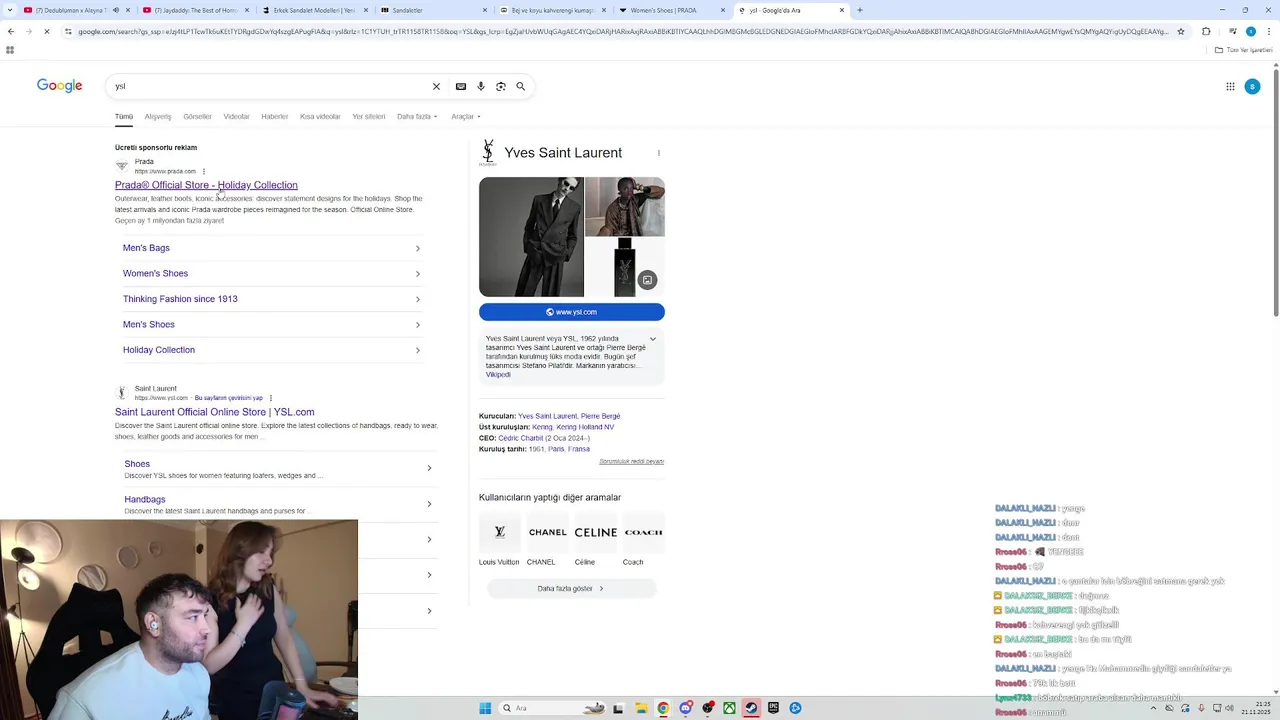Open the Cédric Charbit CEO link
1280x720 pixels.
521,438
